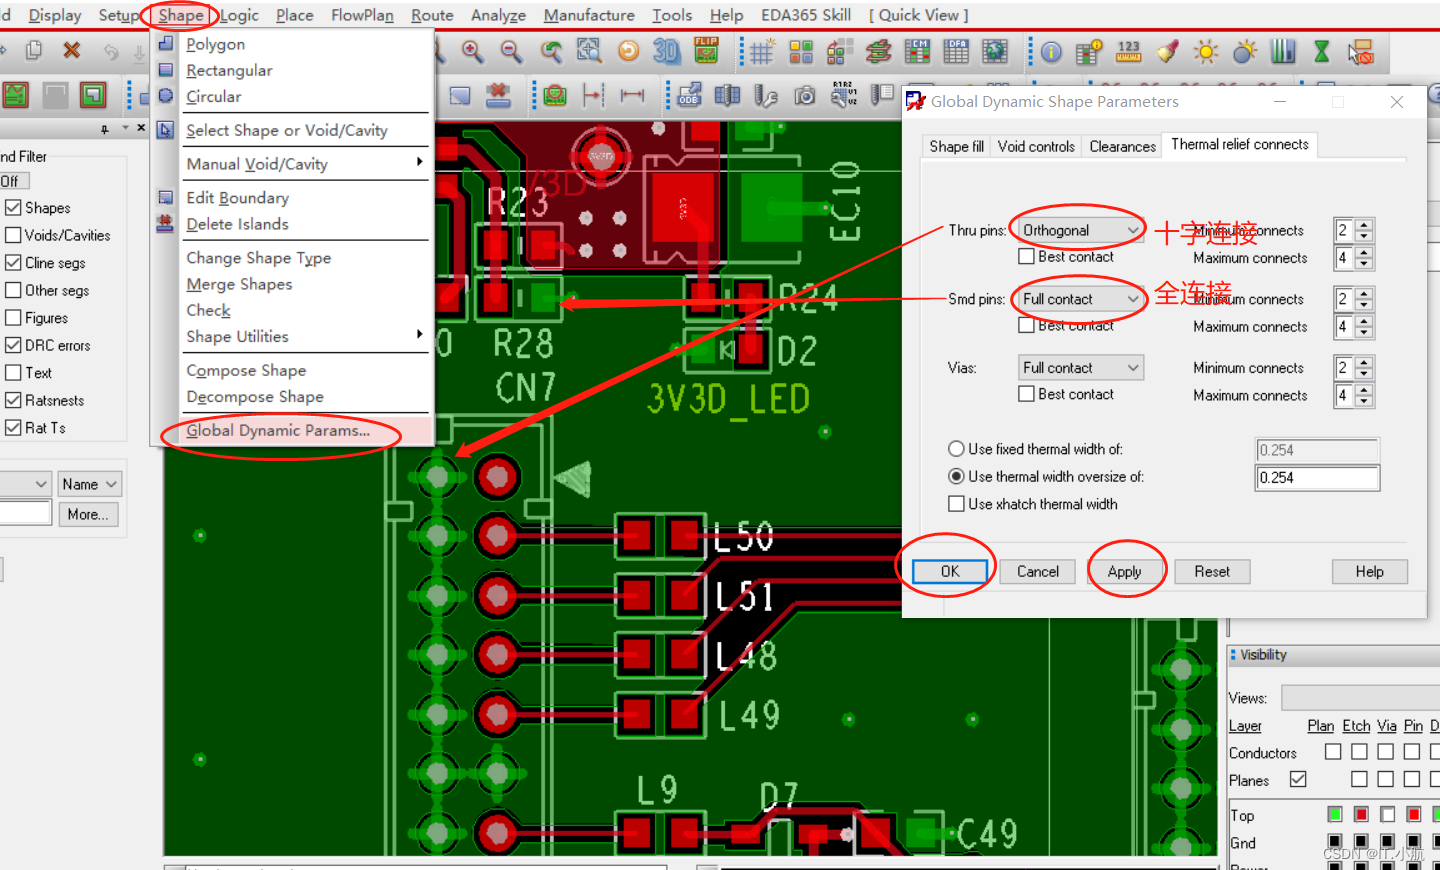The image size is (1440, 870).
Task: Toggle the Voids/Cavities checkbox
Action: (14, 235)
